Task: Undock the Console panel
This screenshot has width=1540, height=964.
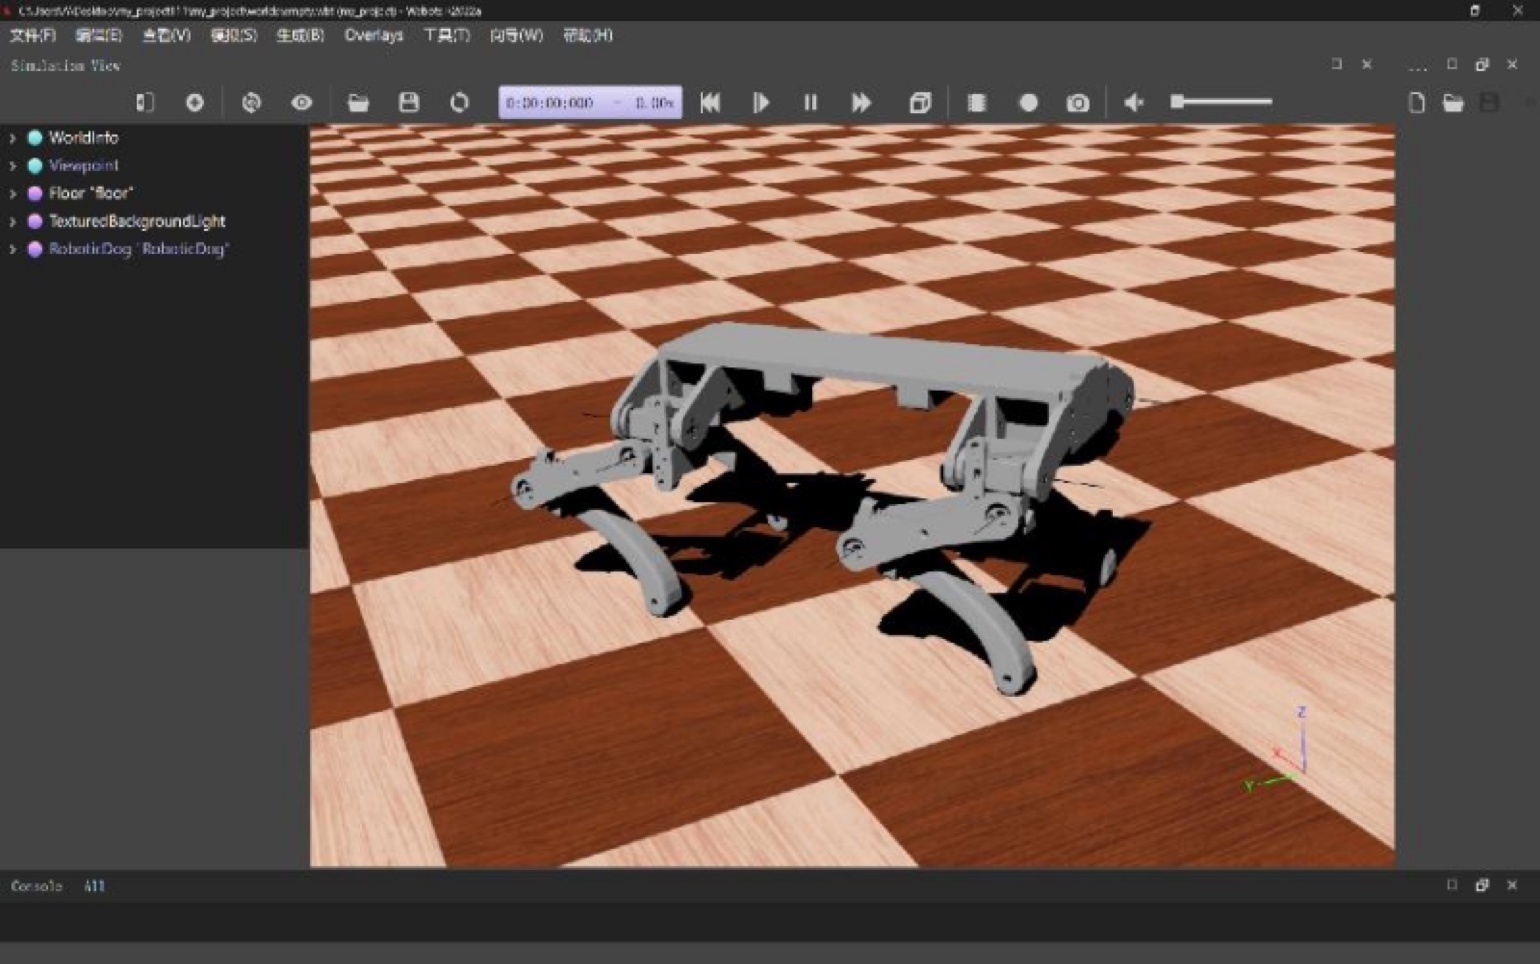Action: (1482, 885)
